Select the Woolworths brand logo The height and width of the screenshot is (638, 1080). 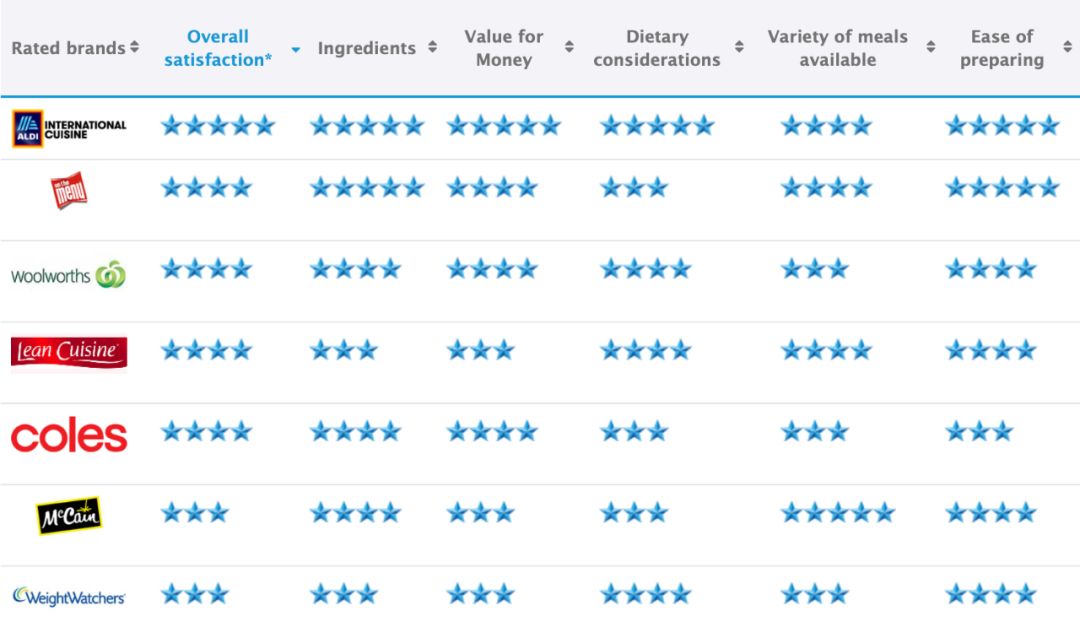[68, 274]
